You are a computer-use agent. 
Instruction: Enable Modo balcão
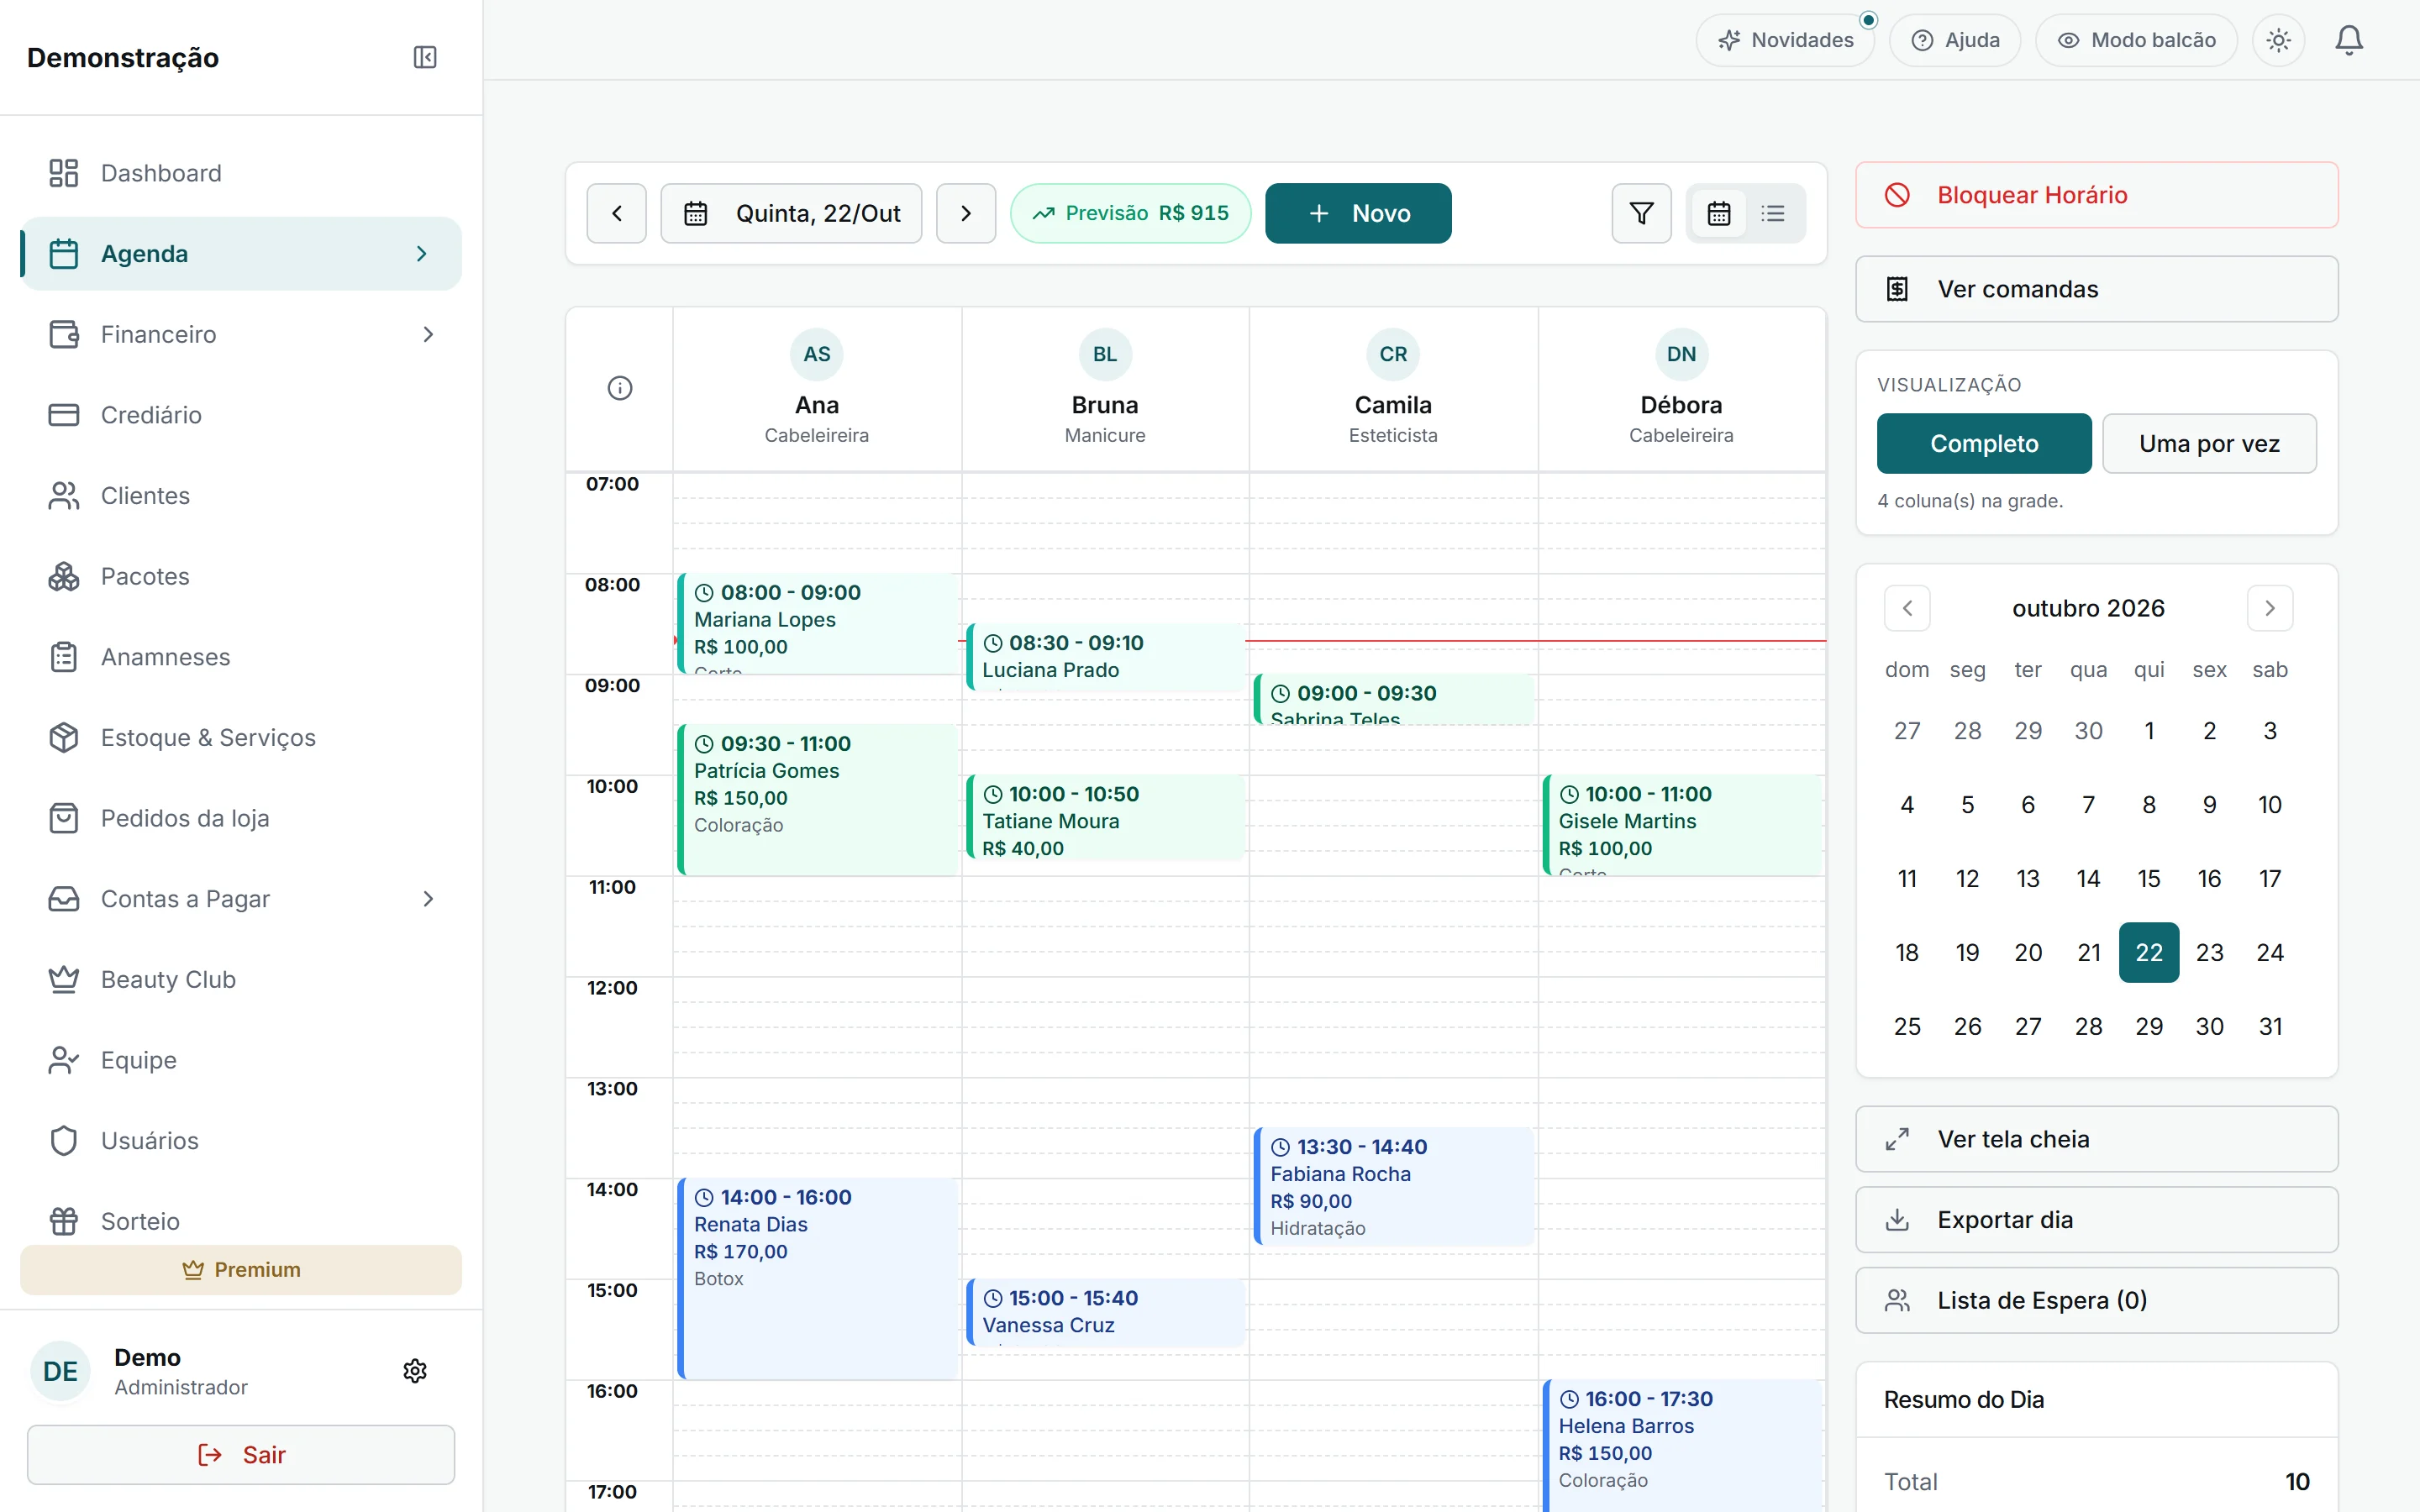pyautogui.click(x=2136, y=40)
